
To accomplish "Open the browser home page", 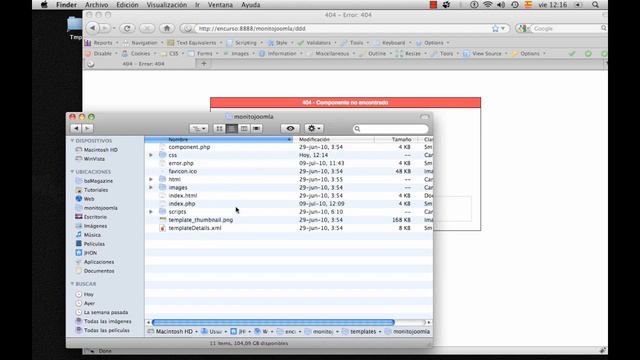I will (x=167, y=28).
